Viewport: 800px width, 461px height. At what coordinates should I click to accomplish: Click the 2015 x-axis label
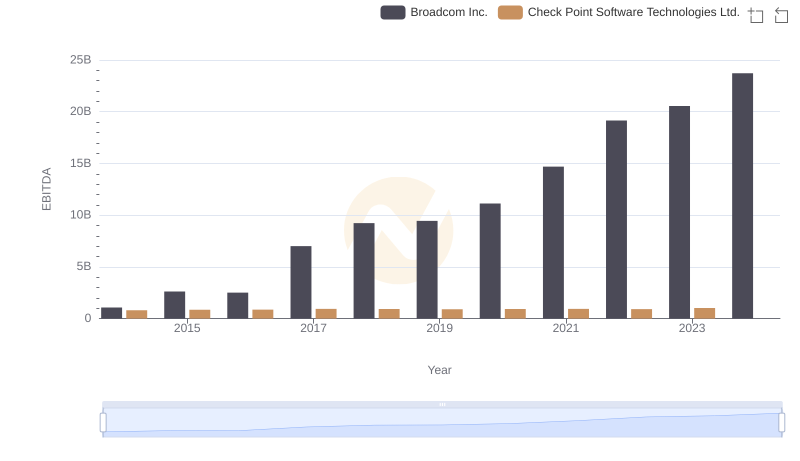pos(187,328)
